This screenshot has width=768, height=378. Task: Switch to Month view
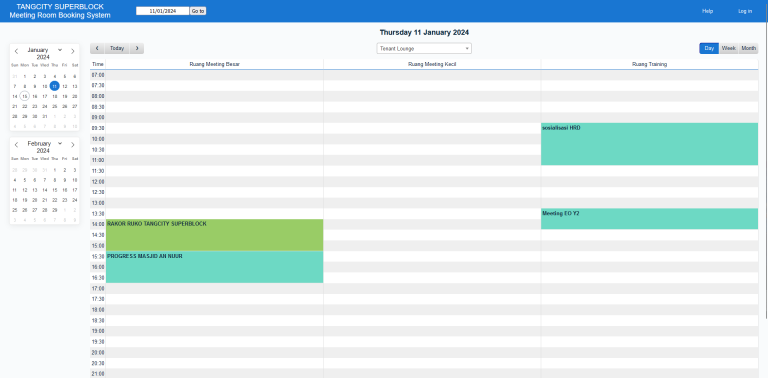(748, 48)
